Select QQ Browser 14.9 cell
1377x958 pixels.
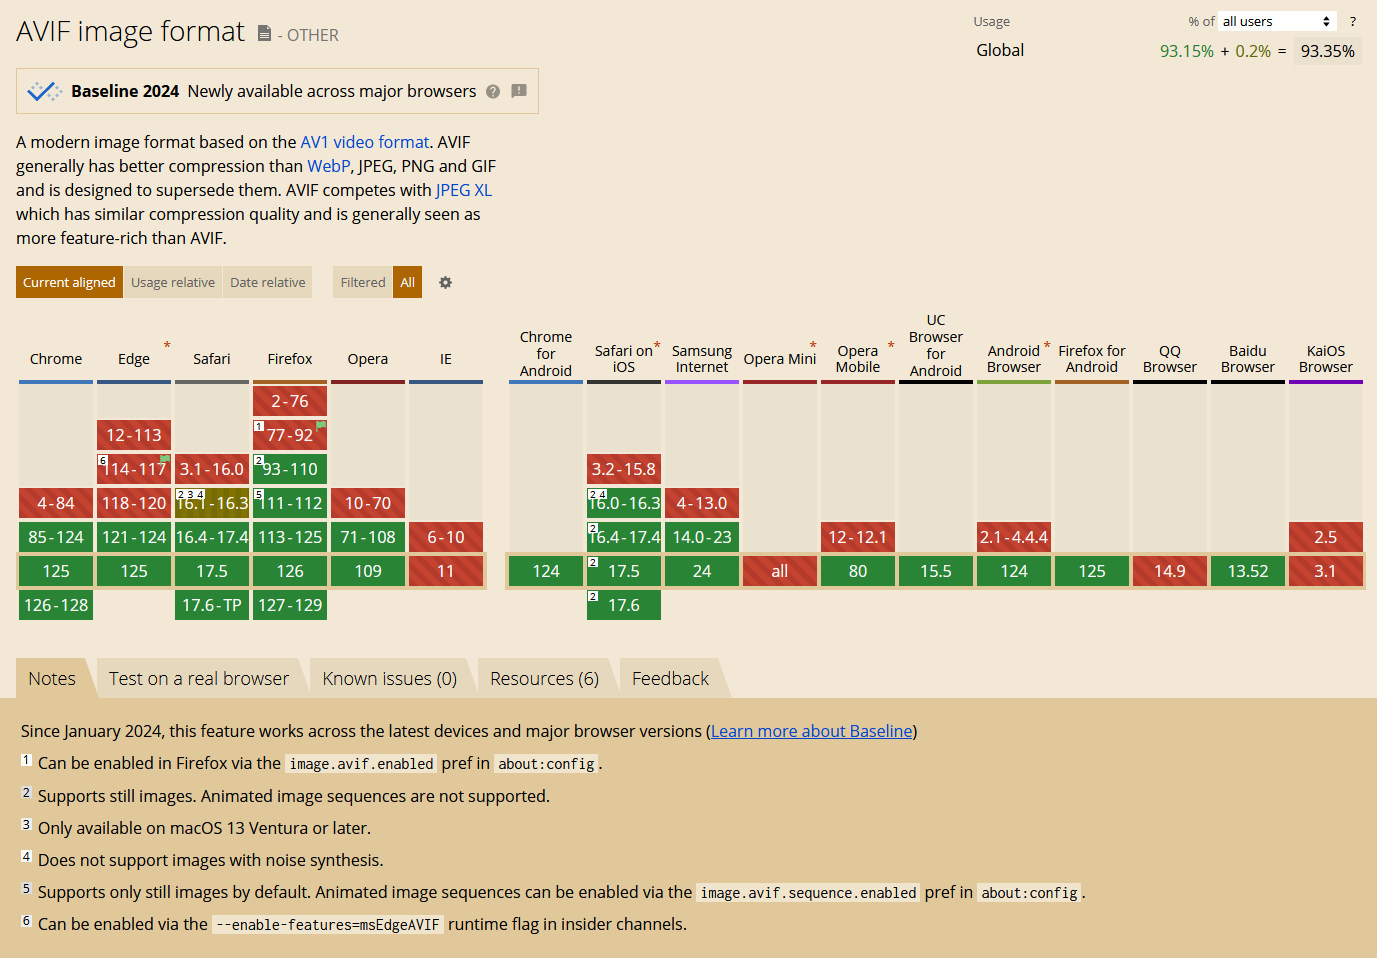coord(1170,571)
